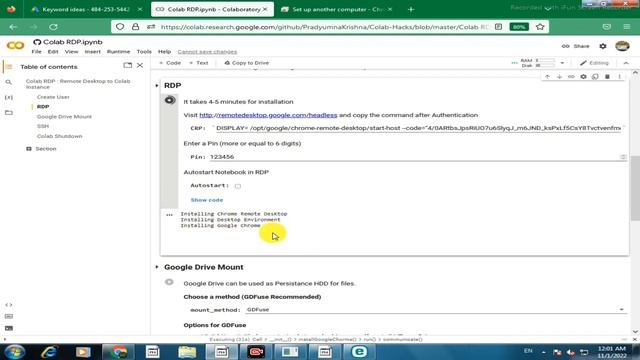Screen dimensions: 640x360
Task: Open the cell output options dots
Action: tap(169, 215)
